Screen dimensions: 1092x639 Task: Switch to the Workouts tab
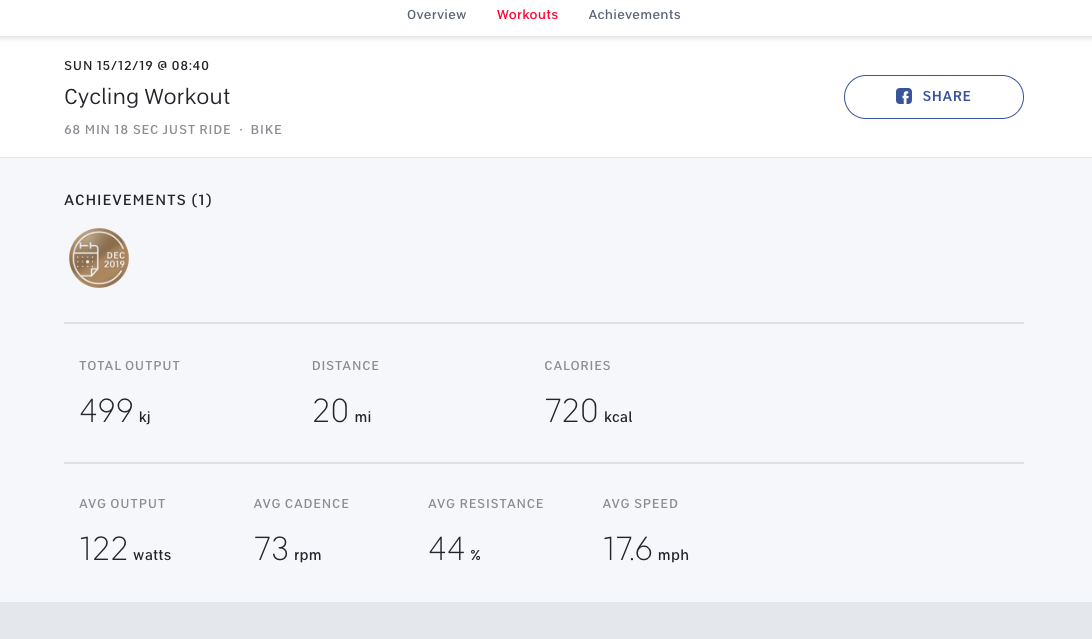click(x=527, y=15)
